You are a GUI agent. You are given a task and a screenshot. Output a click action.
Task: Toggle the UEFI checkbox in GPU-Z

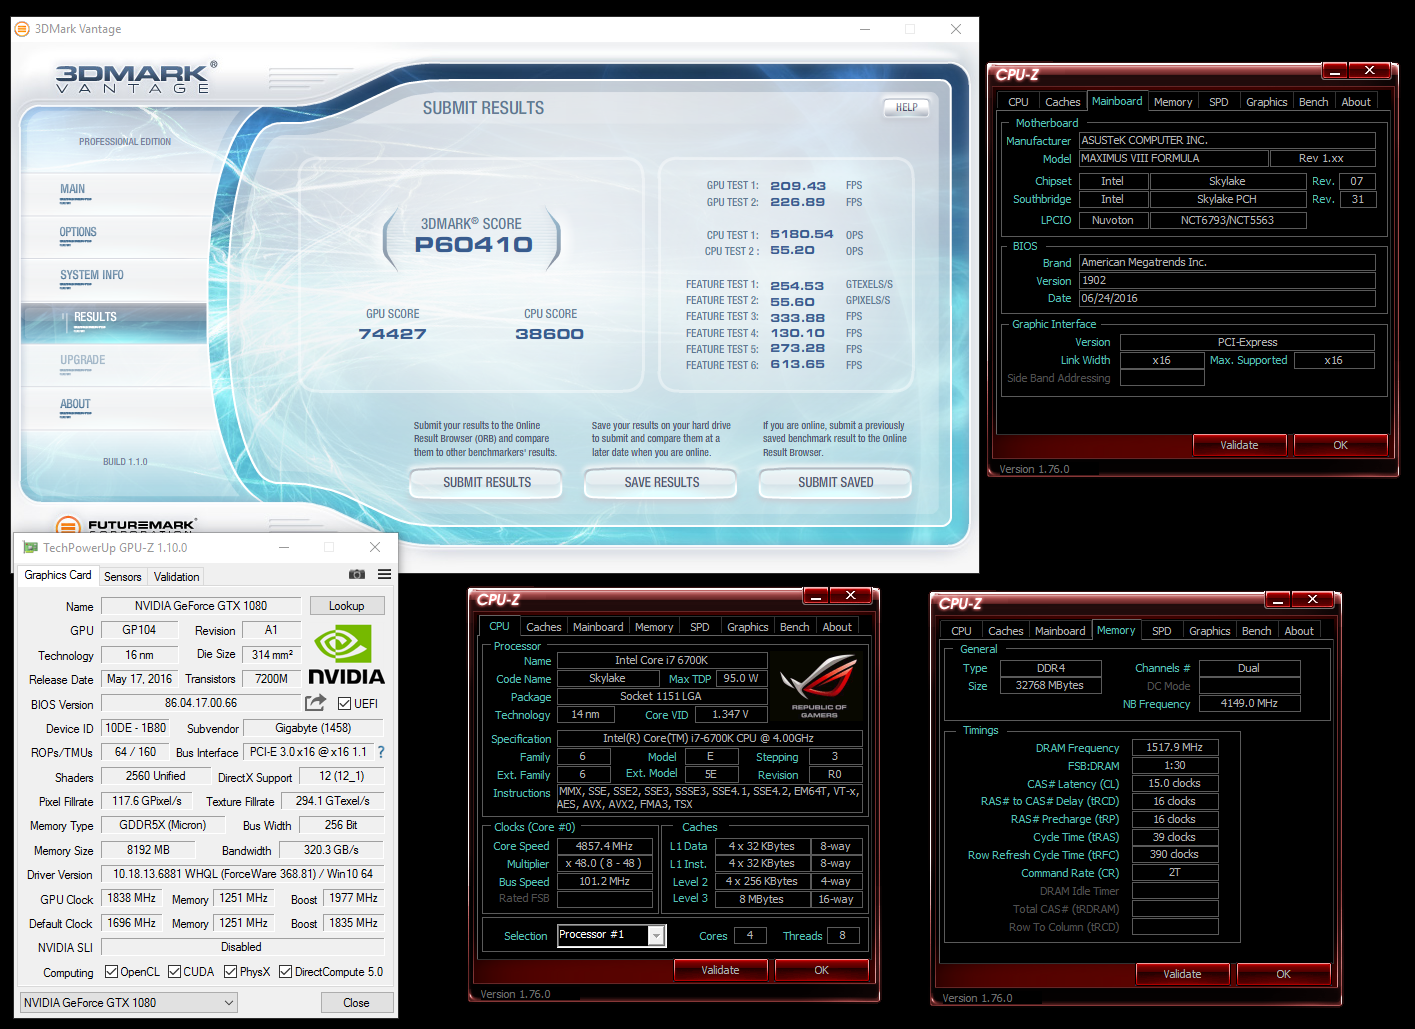pos(344,704)
